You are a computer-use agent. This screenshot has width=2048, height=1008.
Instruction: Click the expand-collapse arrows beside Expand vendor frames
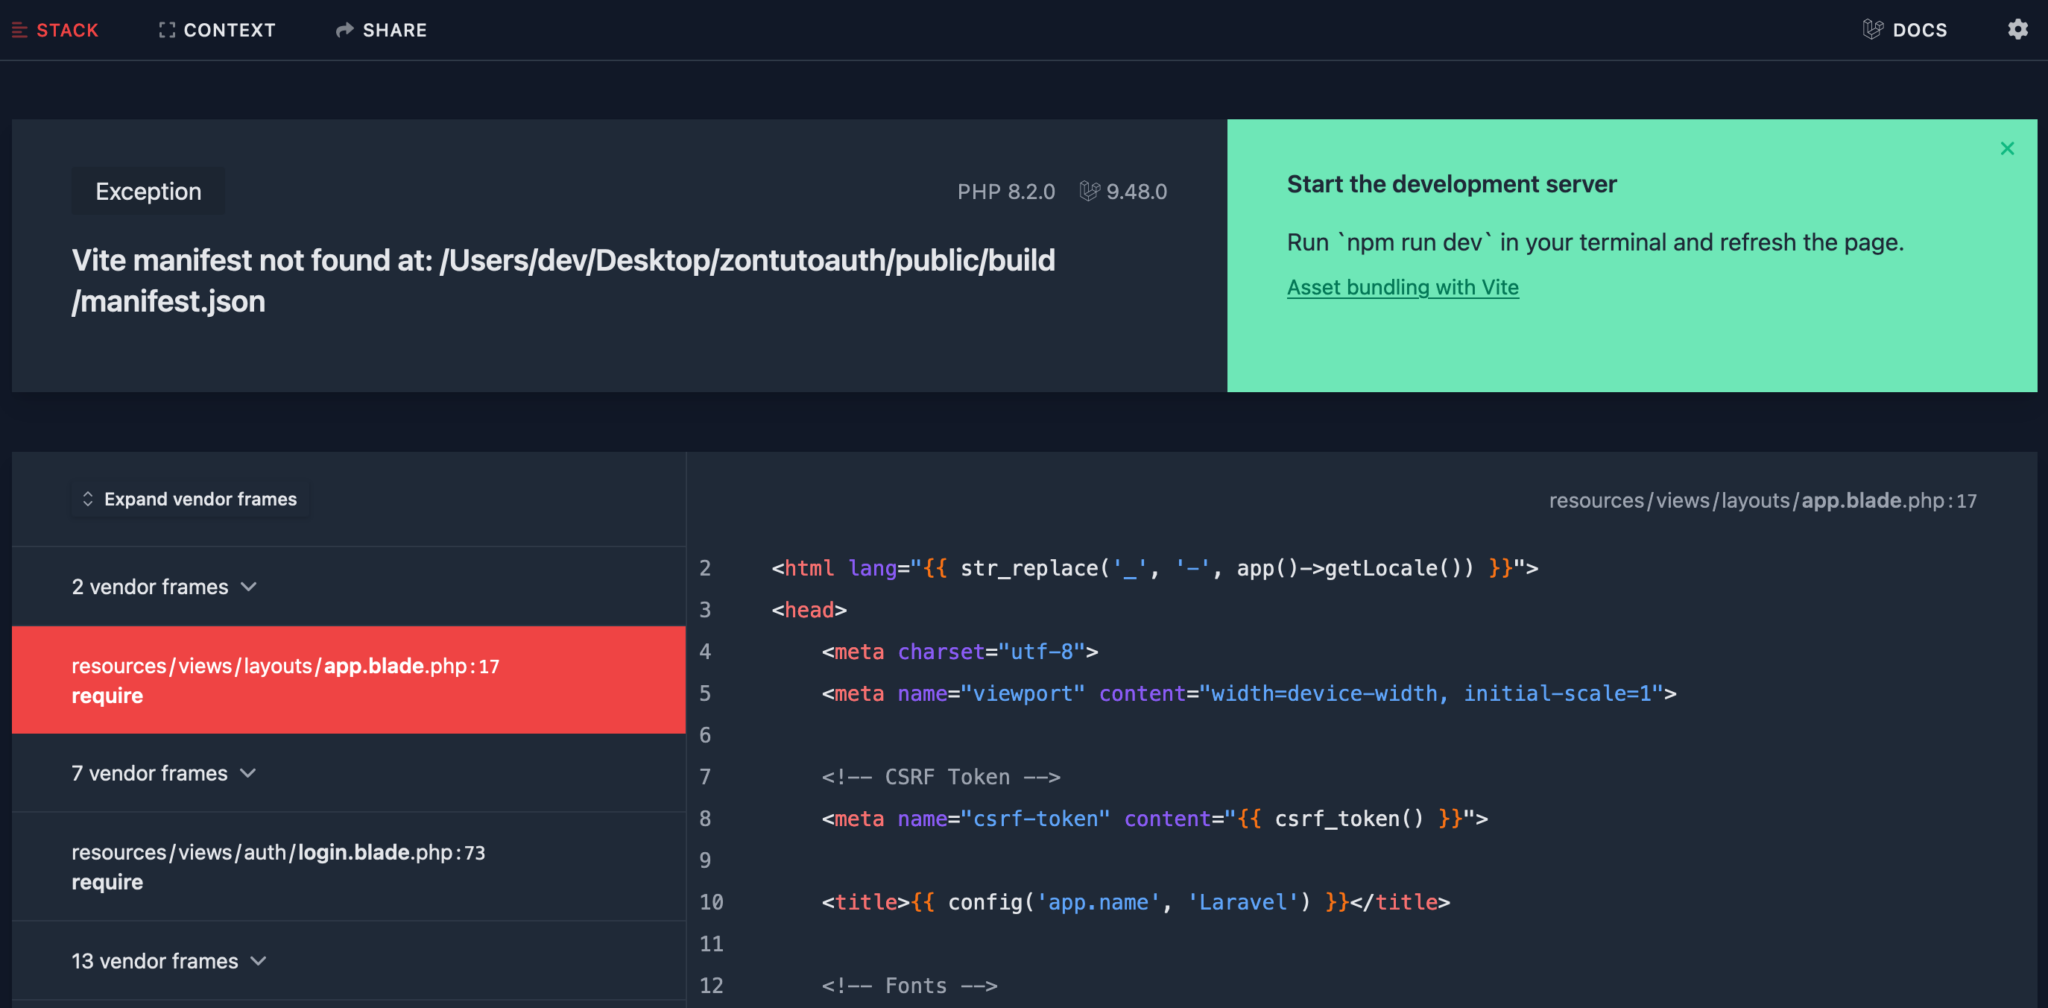88,499
